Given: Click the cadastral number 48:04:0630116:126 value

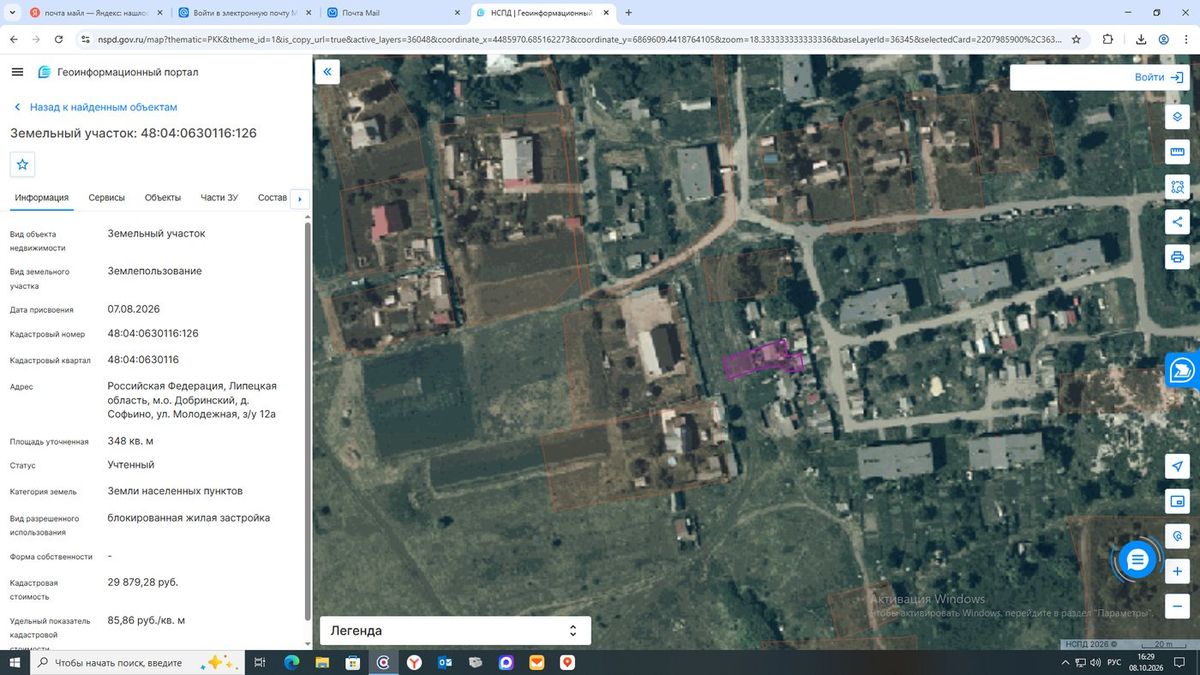Looking at the screenshot, I should (153, 333).
